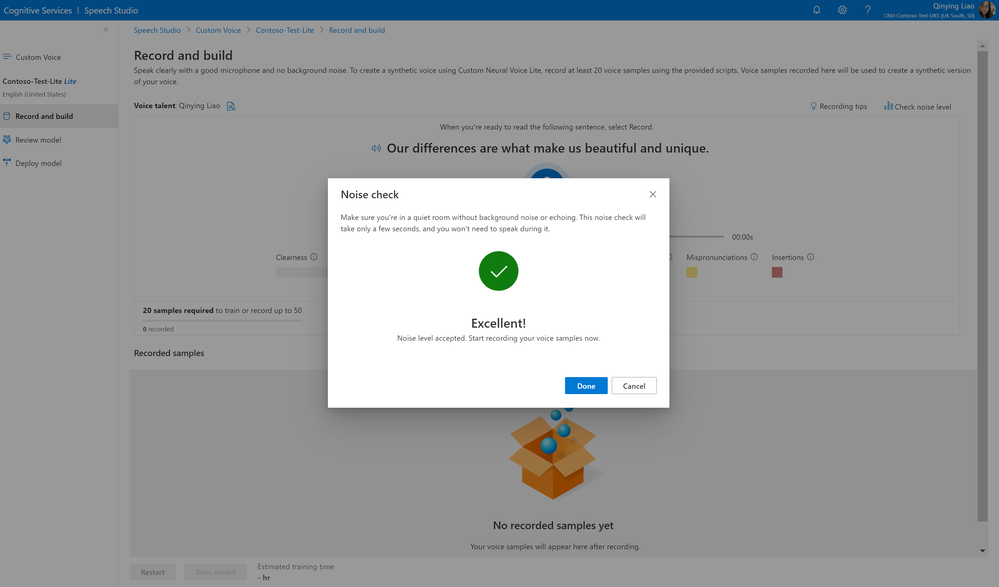Screen dimensions: 999x587
Task: Click the record microphone button
Action: (547, 172)
